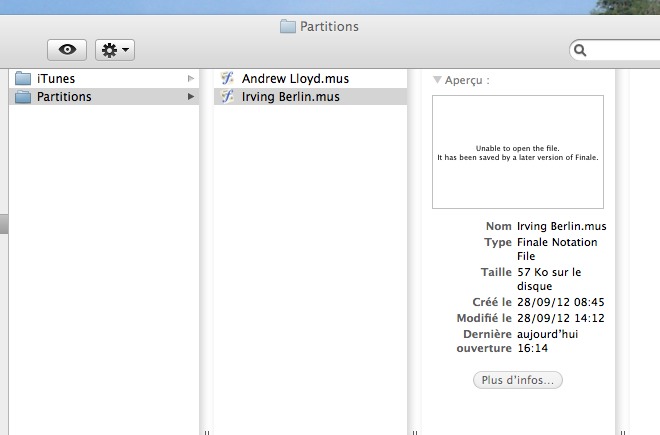
Task: Click the Irving Berlin.mus Finale file icon
Action: click(227, 97)
